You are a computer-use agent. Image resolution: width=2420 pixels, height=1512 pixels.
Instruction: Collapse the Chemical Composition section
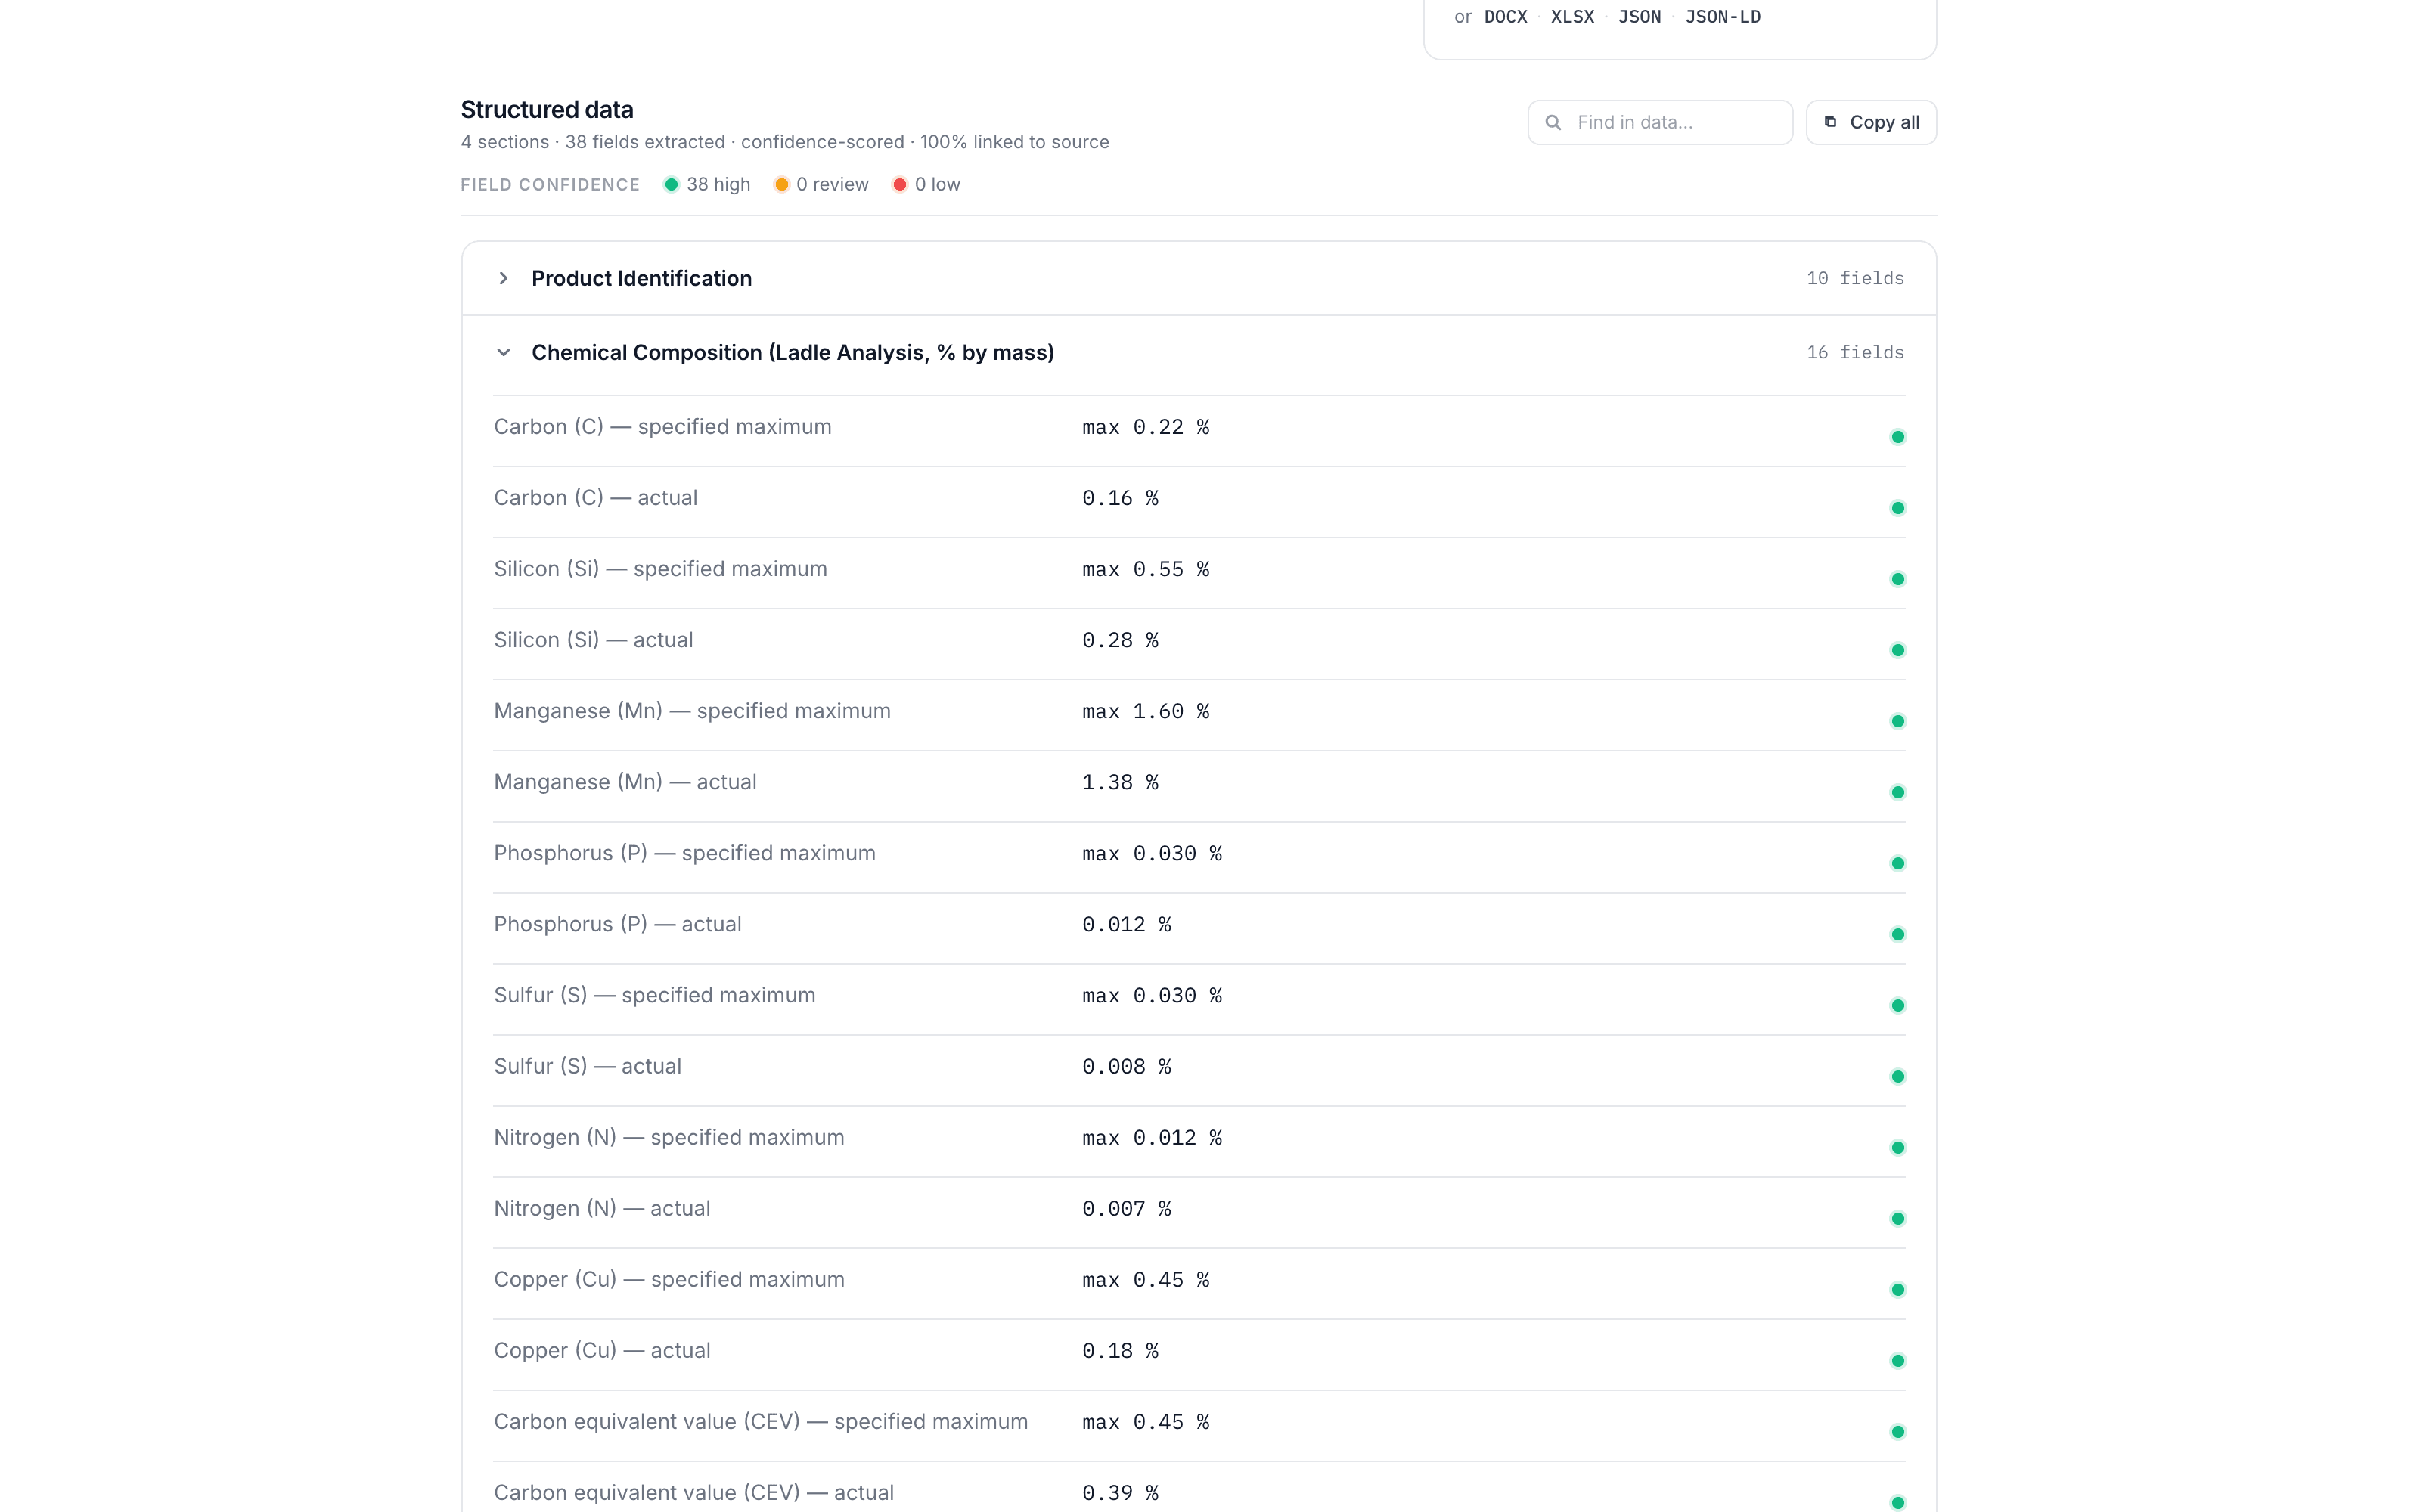1199,352
